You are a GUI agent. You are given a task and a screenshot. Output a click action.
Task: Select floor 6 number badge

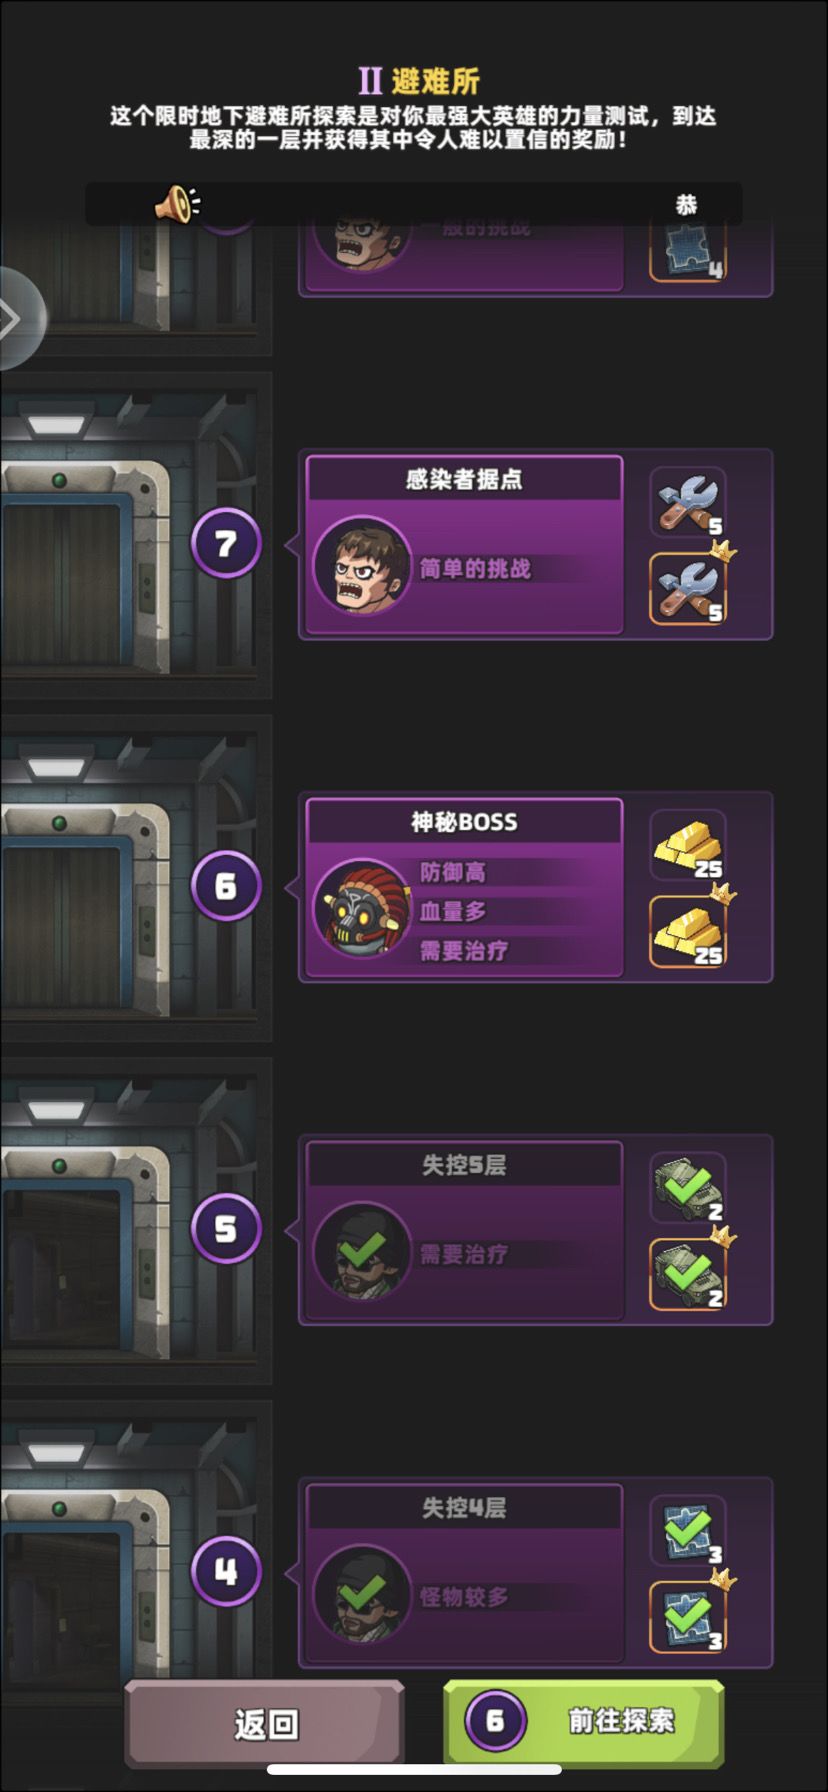click(x=226, y=885)
